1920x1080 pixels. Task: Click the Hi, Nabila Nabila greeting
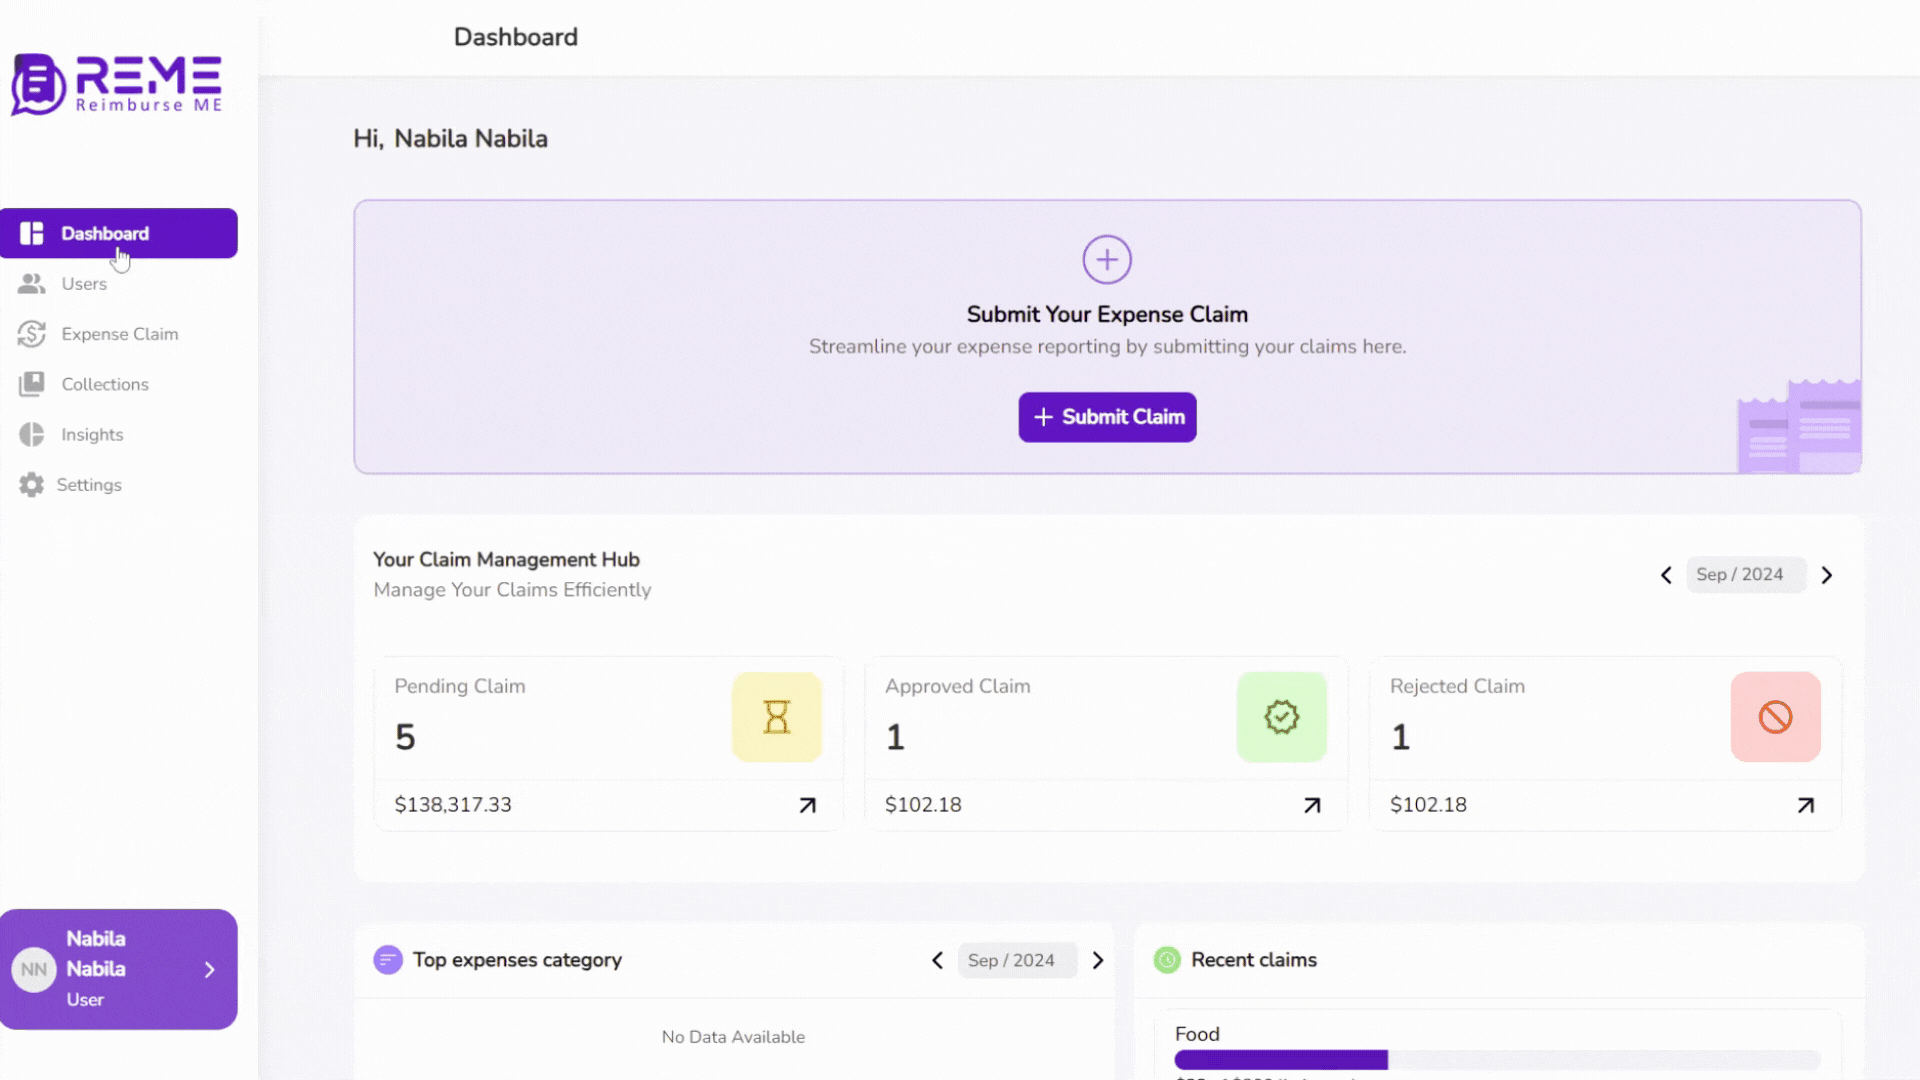450,139
